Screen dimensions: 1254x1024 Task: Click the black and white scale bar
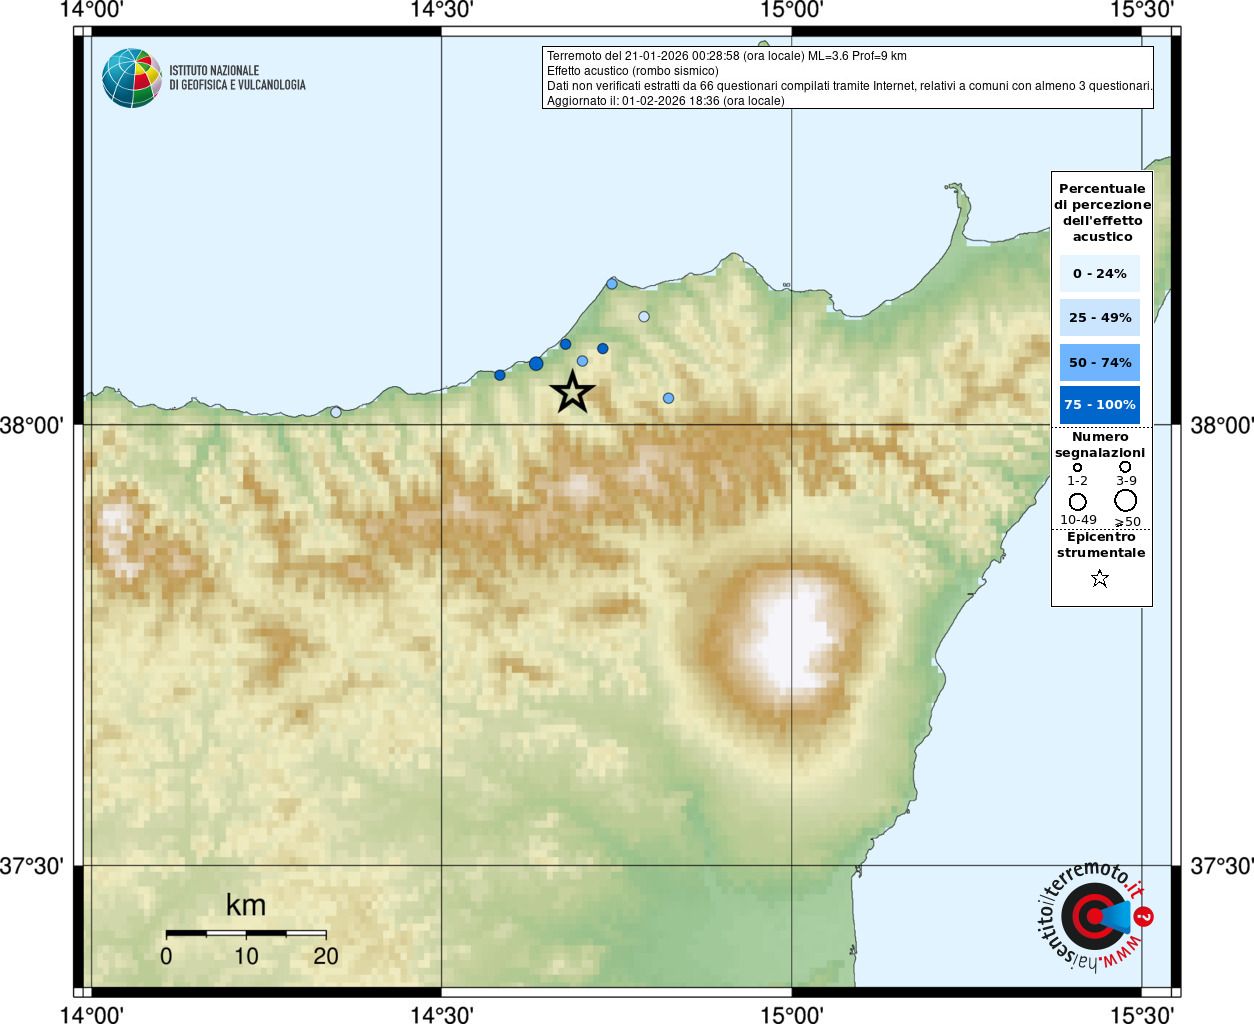click(x=246, y=934)
